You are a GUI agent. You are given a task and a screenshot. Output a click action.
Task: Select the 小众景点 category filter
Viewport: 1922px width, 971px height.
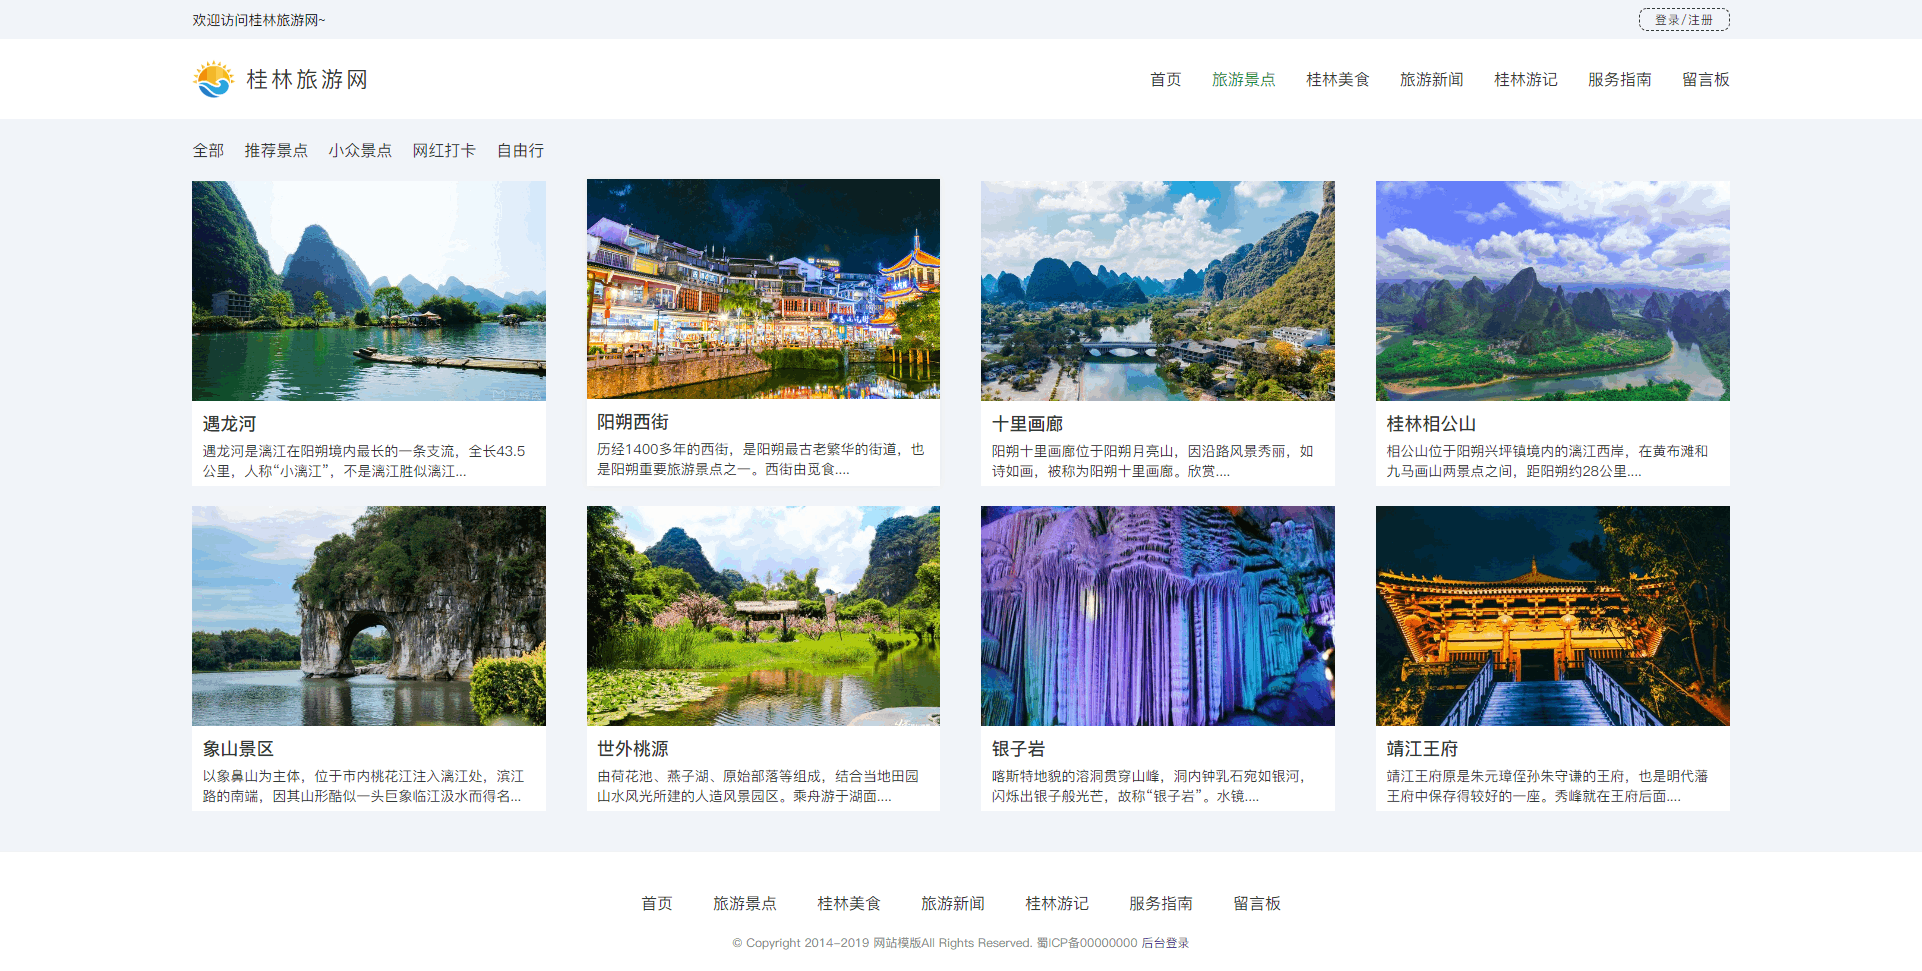tap(360, 150)
